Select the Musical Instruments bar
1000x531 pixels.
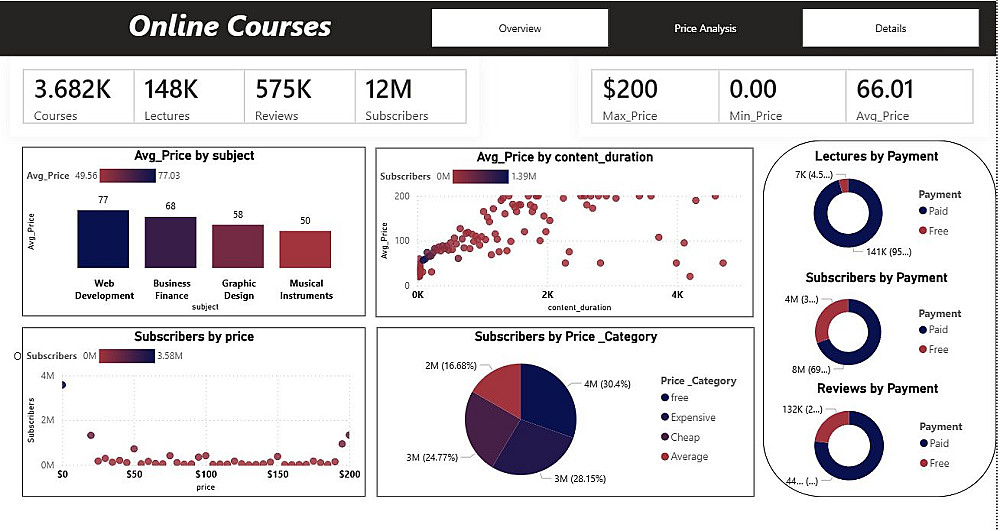[x=305, y=249]
